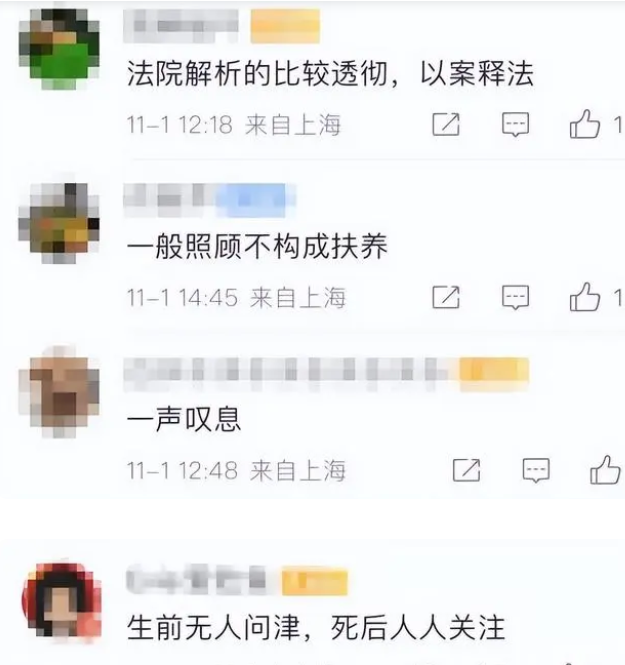Like the 一声叹息 comment
The image size is (625, 665).
pyautogui.click(x=605, y=469)
